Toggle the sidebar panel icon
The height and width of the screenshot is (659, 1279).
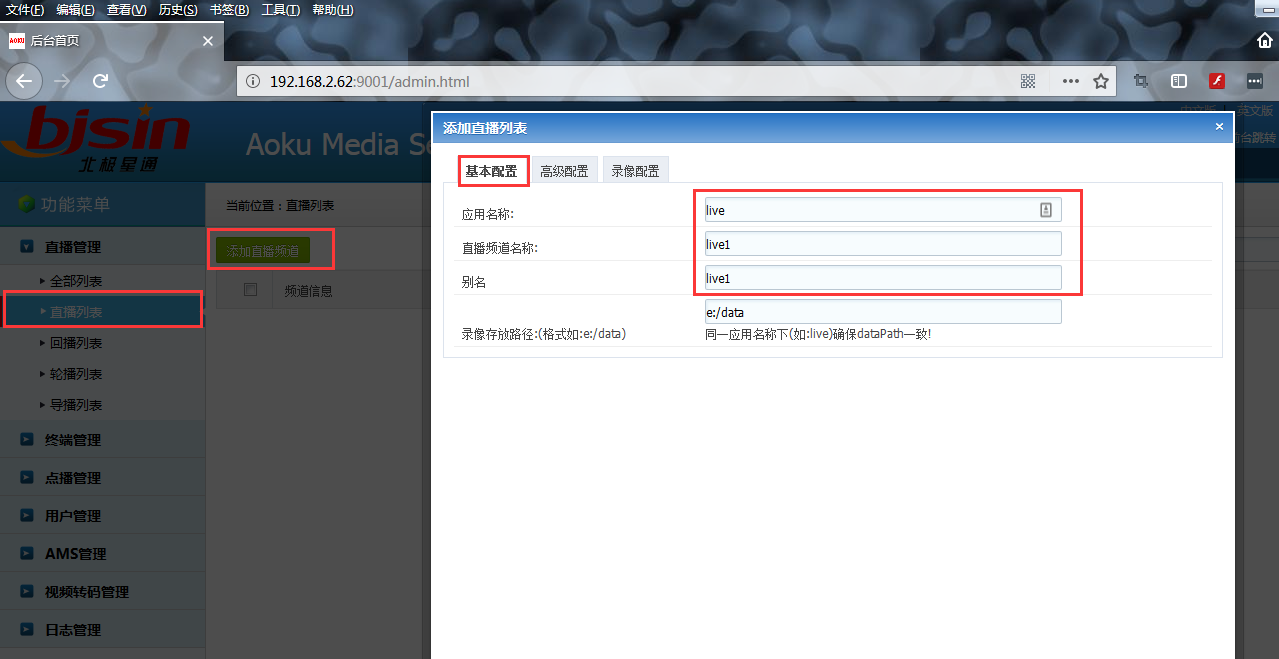(x=1179, y=81)
